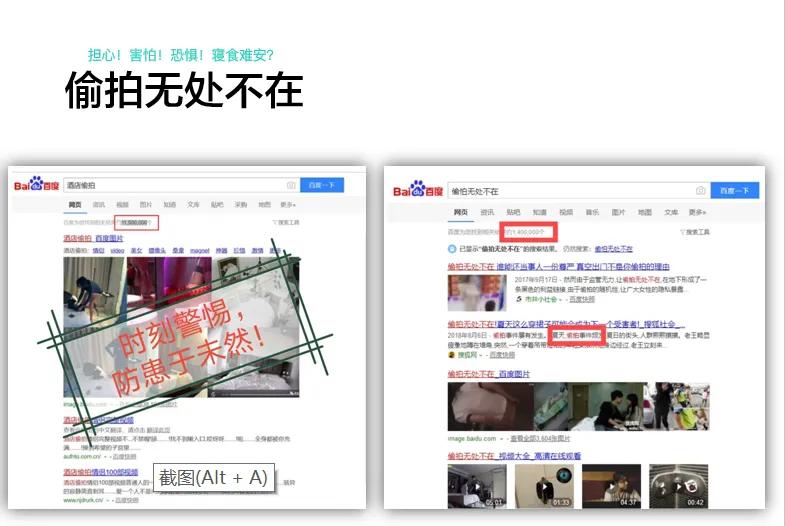Select 网页 tab in left window
Image resolution: width=785 pixels, height=526 pixels.
coord(75,205)
